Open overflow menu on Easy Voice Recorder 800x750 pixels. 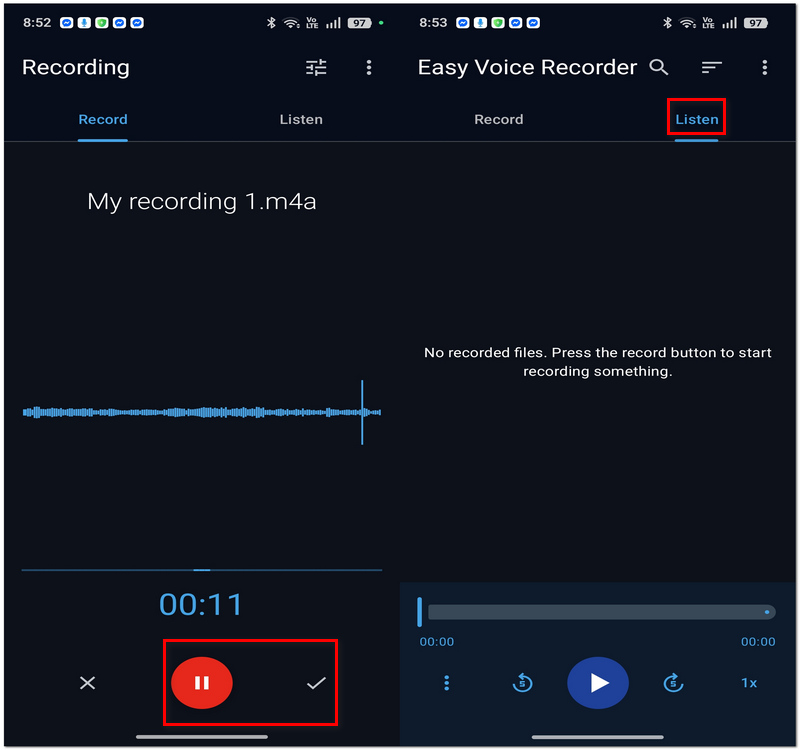(x=764, y=67)
